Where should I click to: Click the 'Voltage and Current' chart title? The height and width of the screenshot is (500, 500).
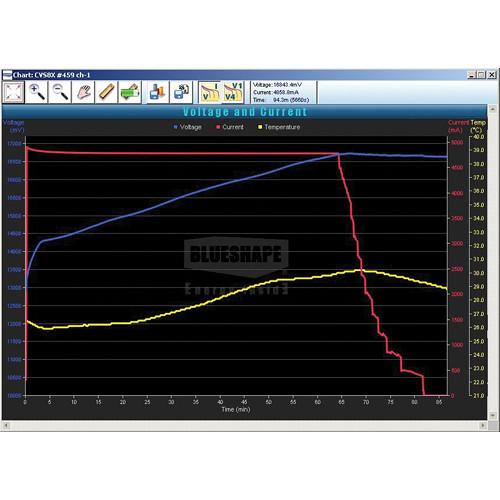pos(245,112)
